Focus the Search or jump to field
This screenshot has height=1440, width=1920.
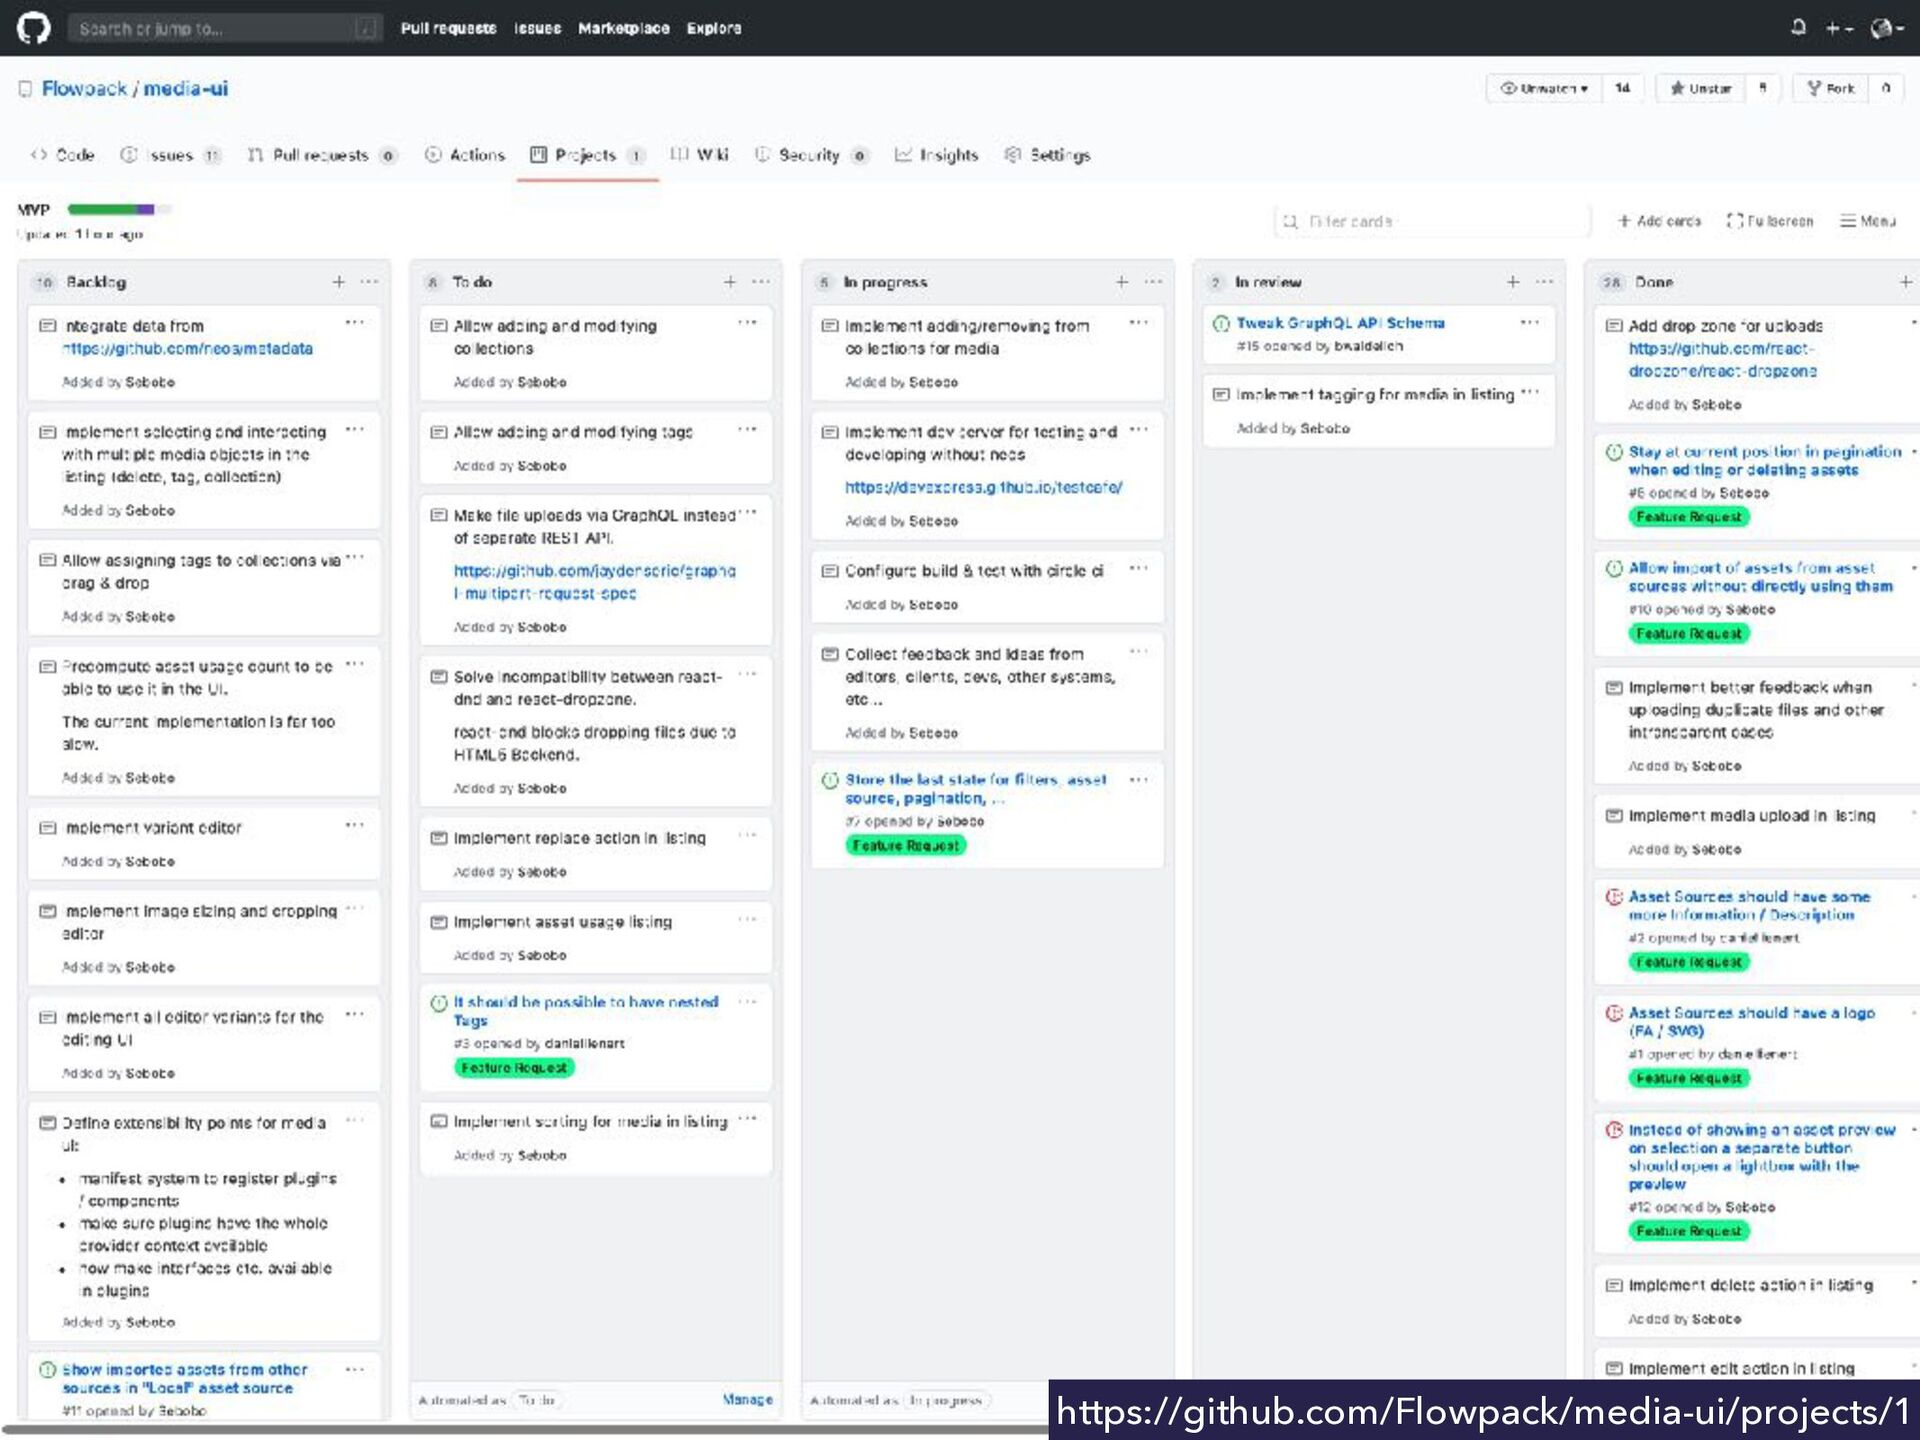[224, 28]
